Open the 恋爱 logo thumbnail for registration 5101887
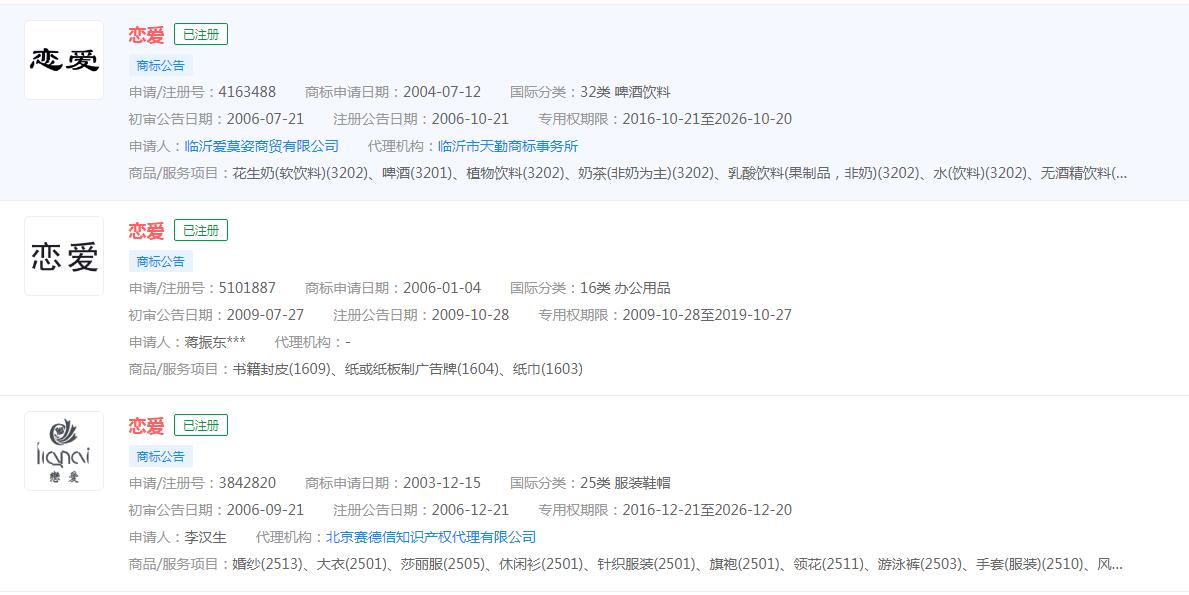Viewport: 1189px width, 595px height. (x=64, y=256)
